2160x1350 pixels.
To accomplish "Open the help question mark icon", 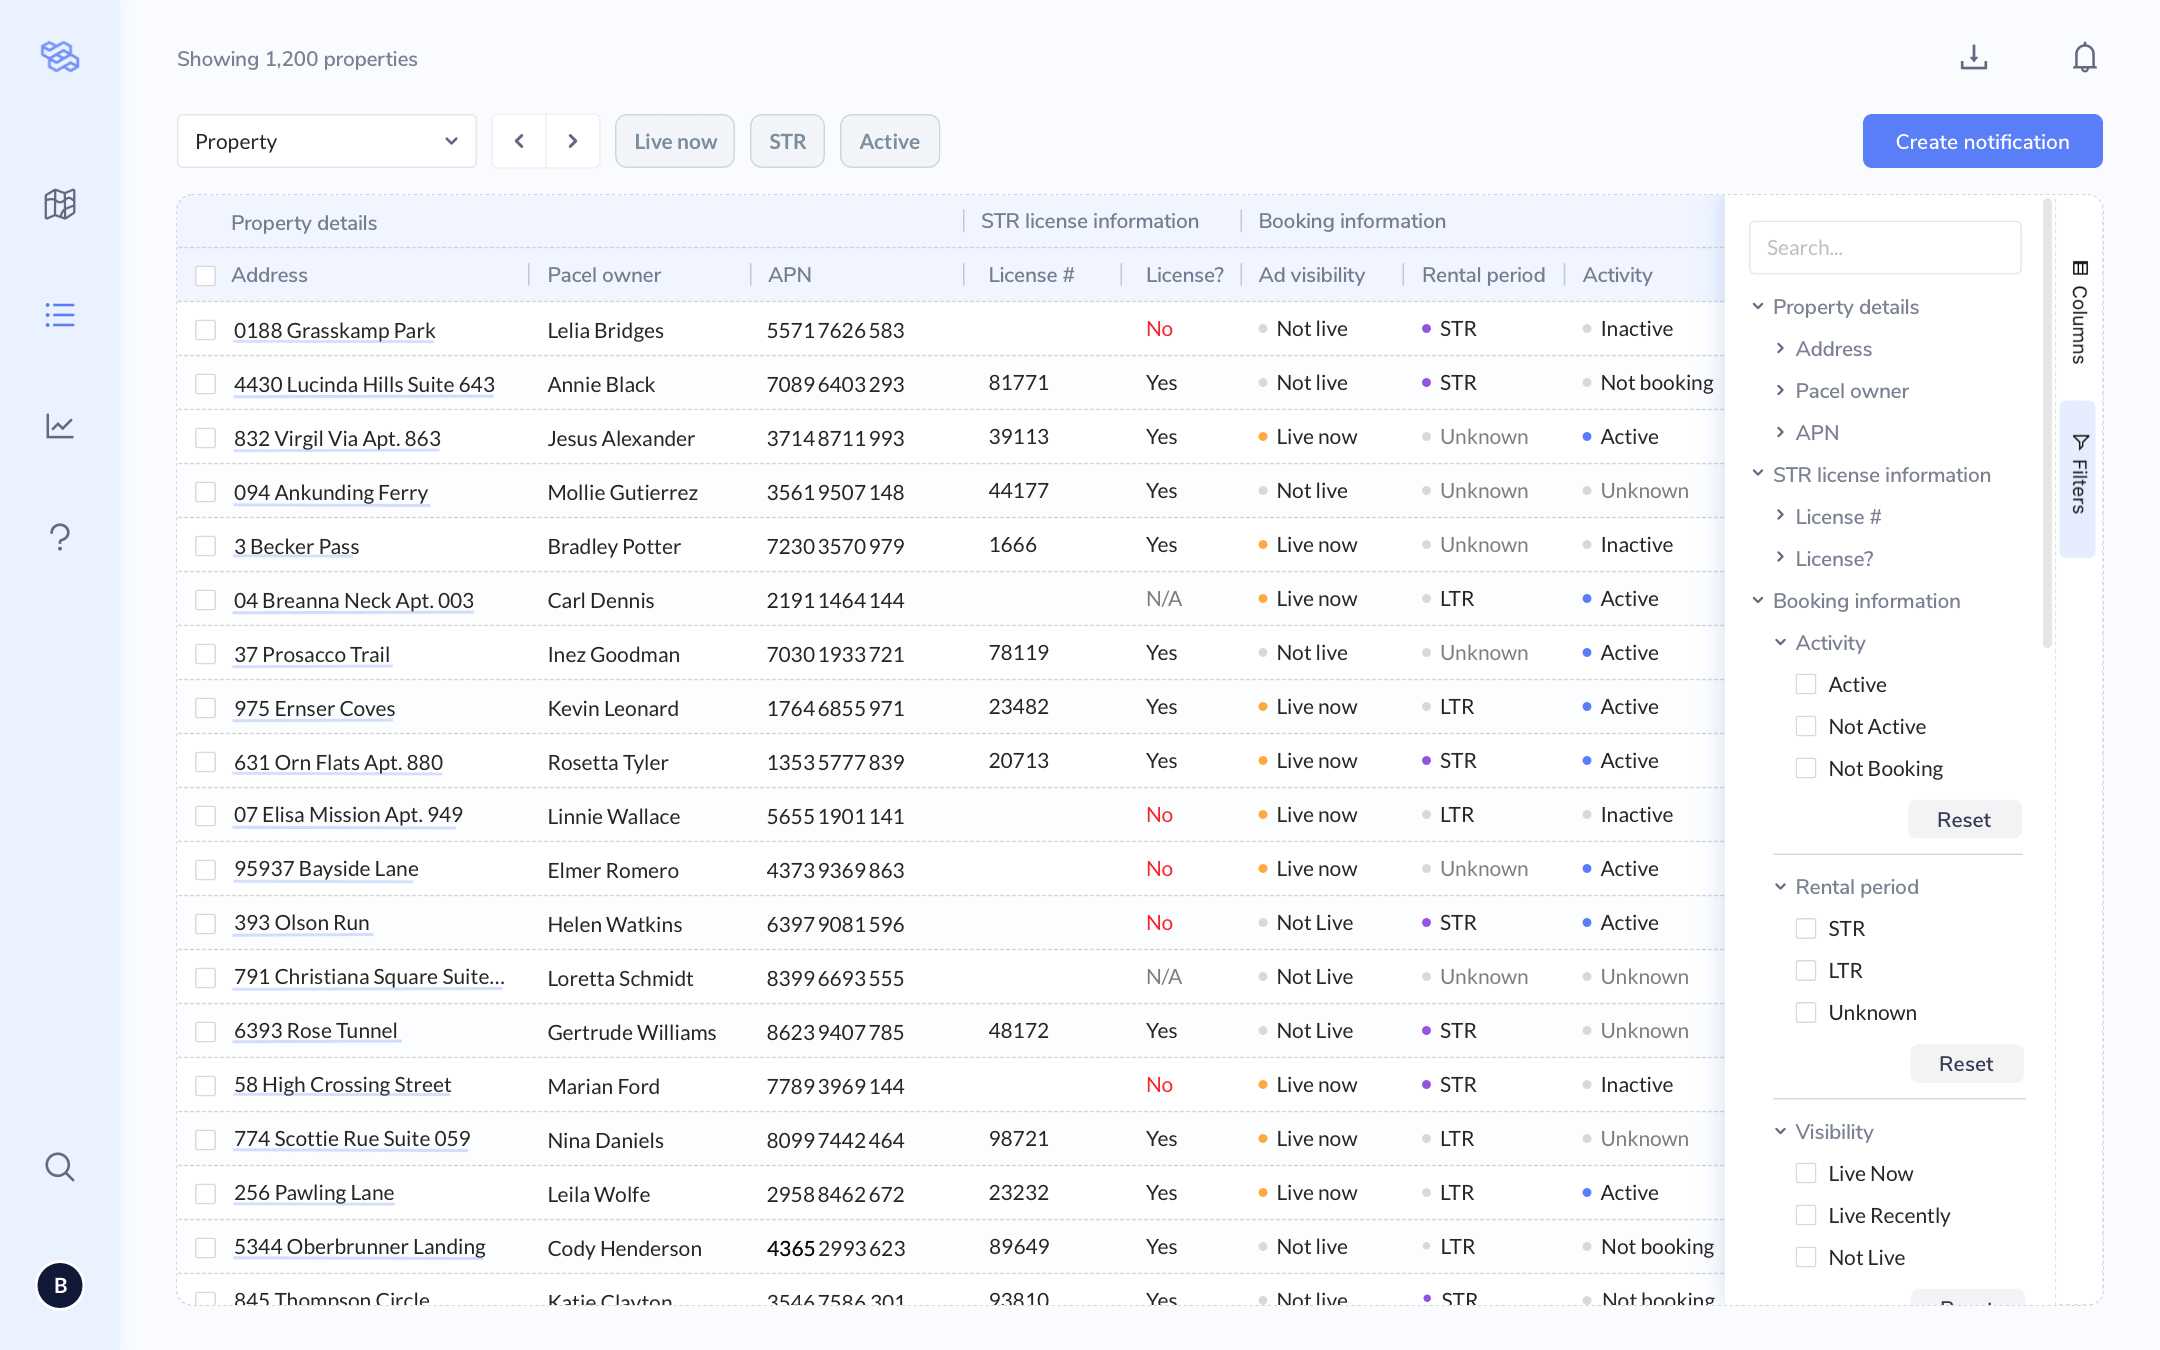I will [60, 537].
